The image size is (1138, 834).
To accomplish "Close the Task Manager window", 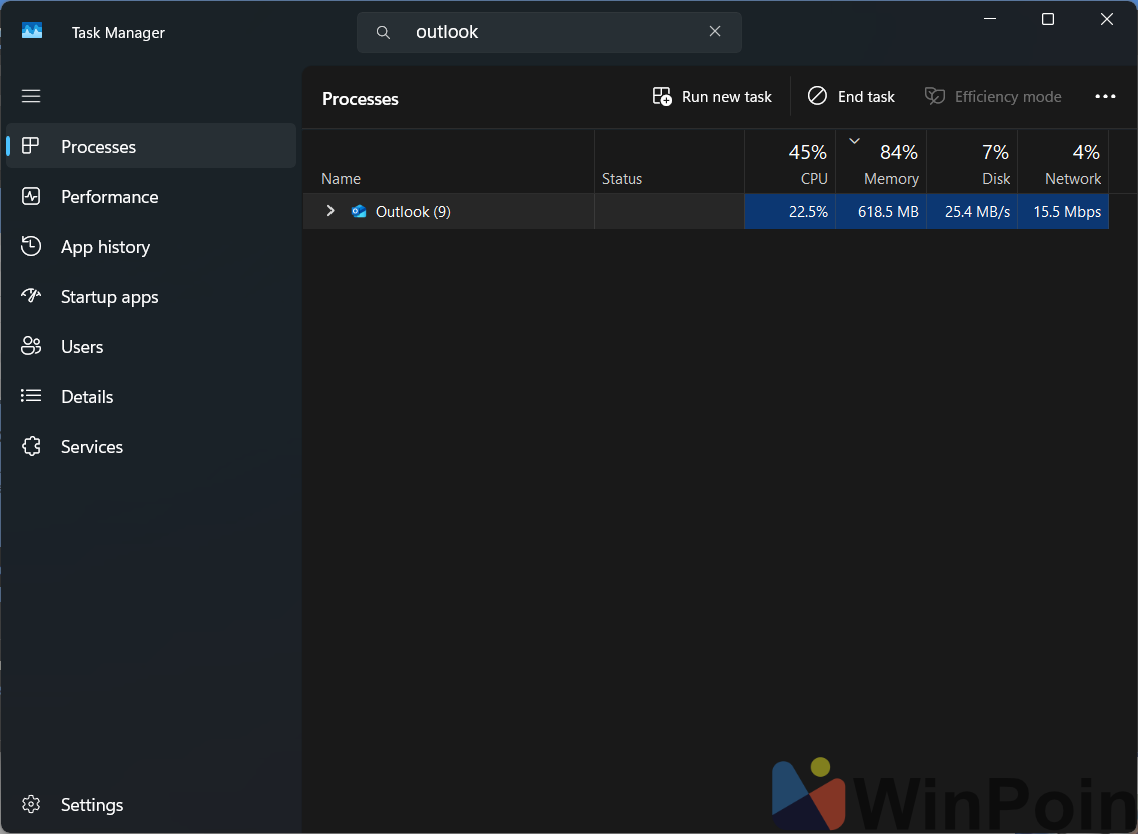I will coord(1106,19).
